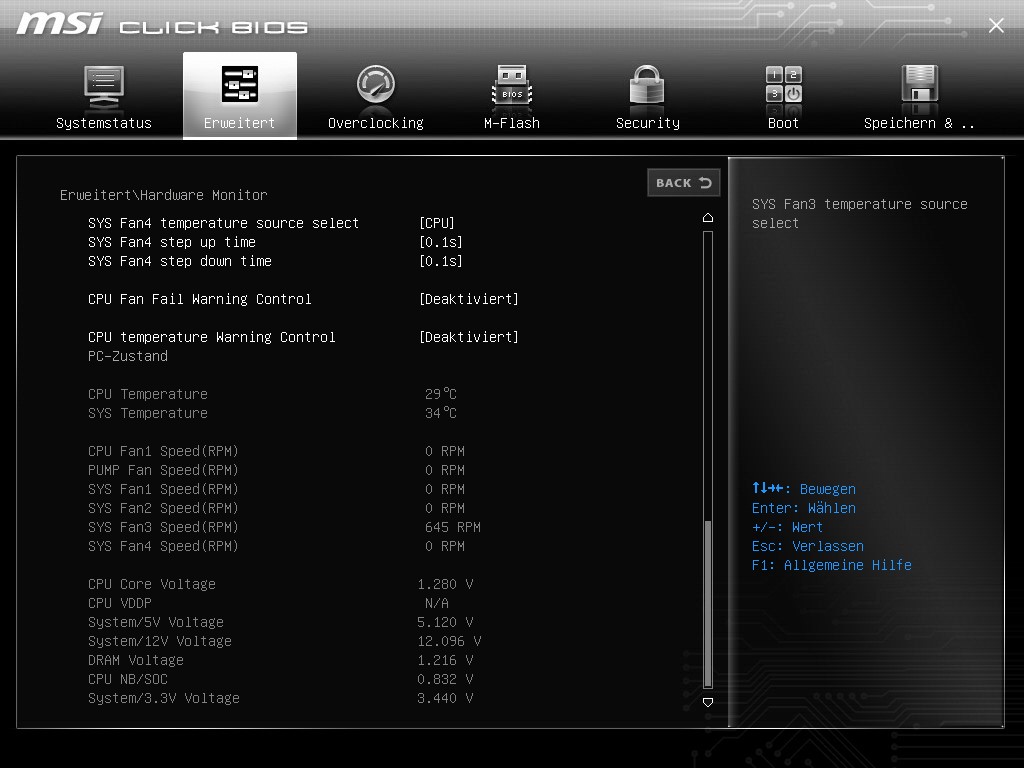
Task: Click PUMP Fan Speed(RPM) label
Action: click(163, 470)
